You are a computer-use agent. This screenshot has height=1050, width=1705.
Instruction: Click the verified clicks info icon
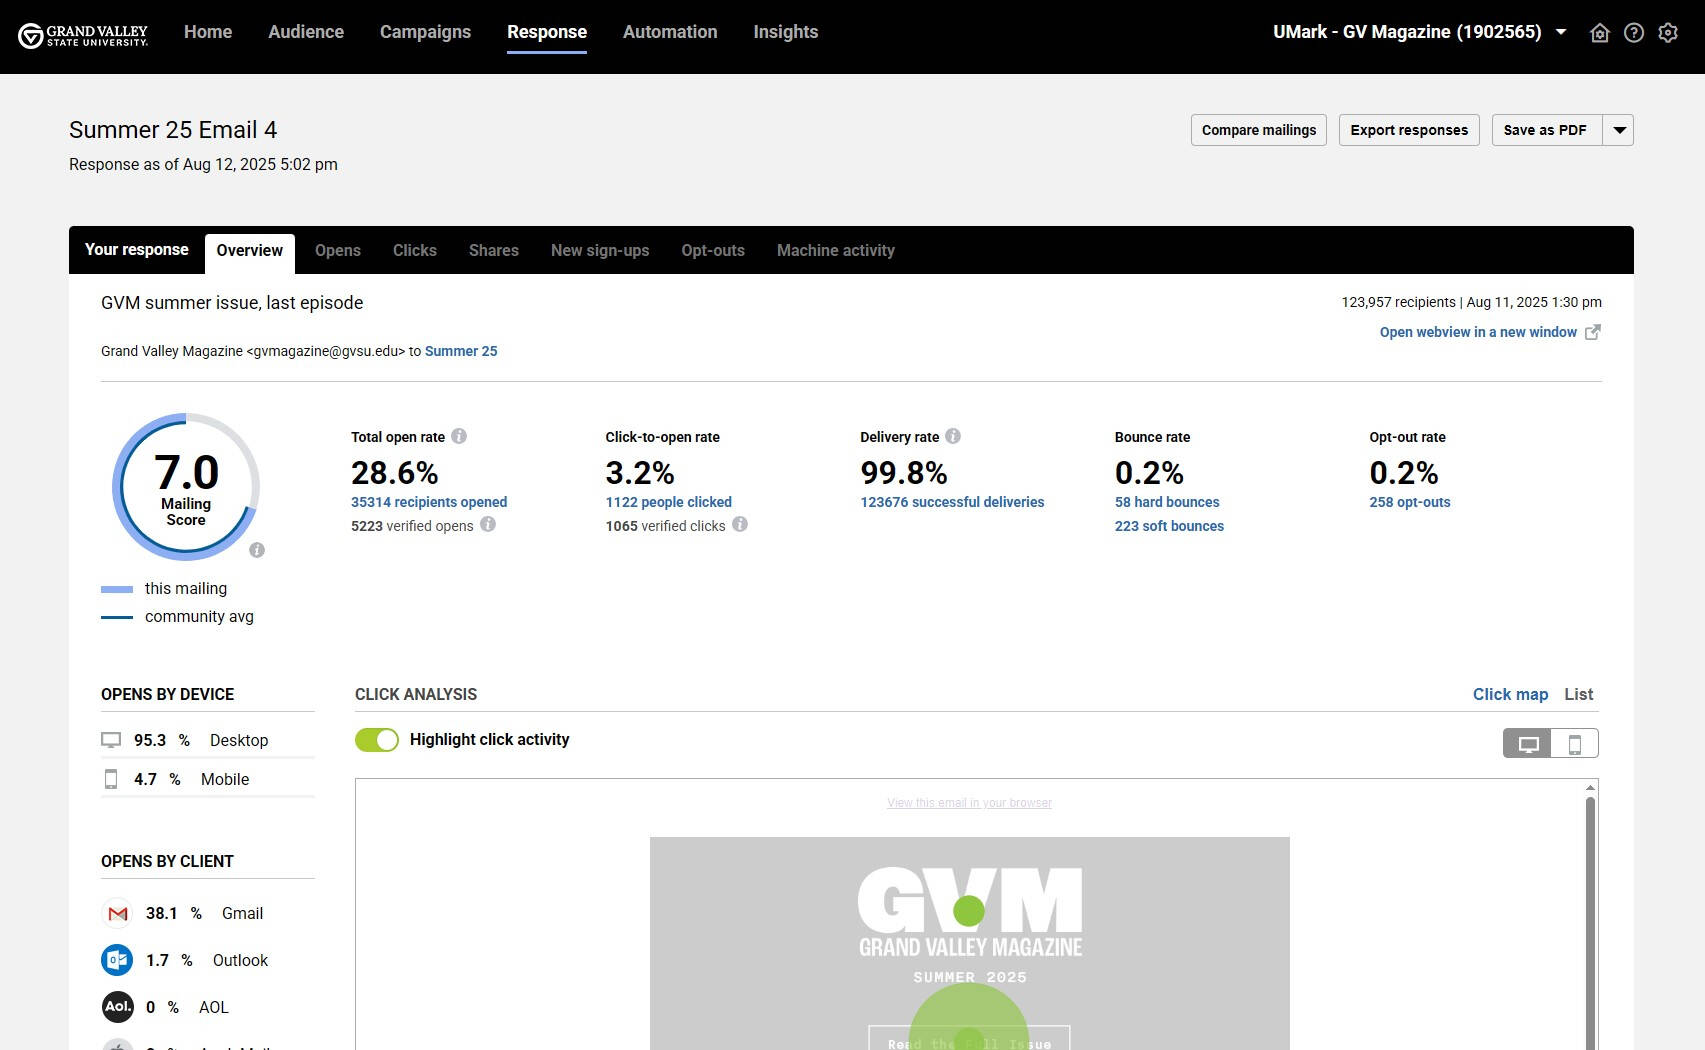[740, 525]
